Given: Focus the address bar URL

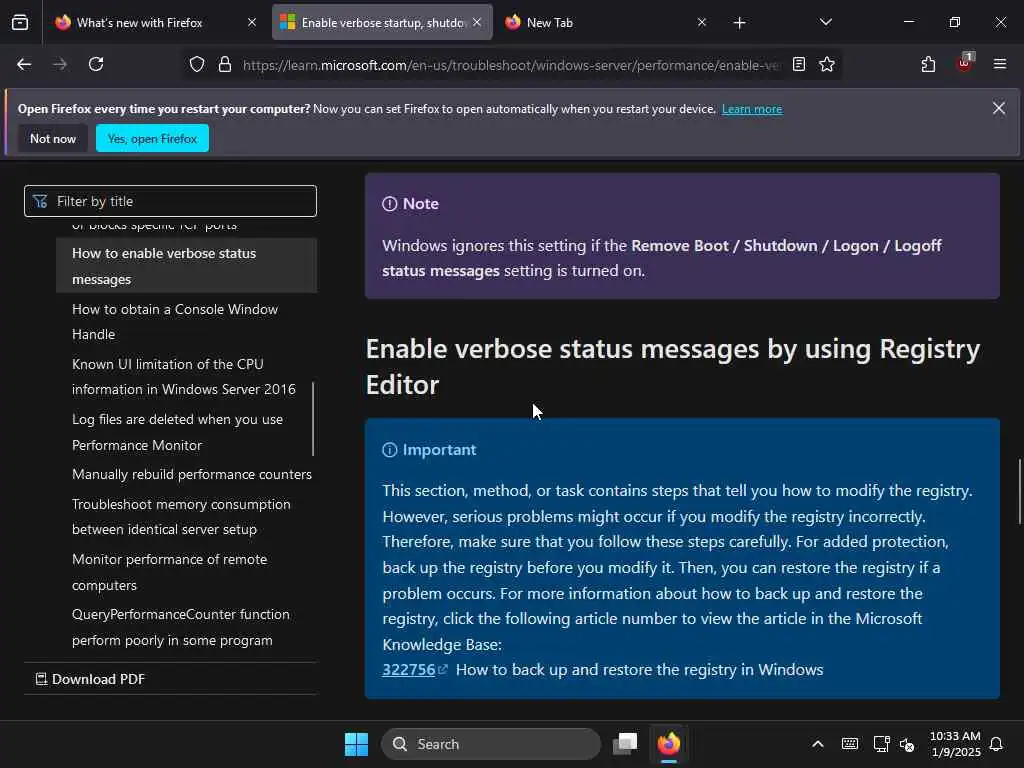Looking at the screenshot, I should (511, 65).
